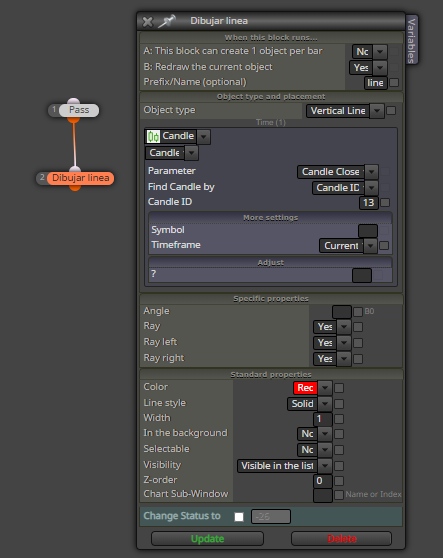
Task: Open Object type Vertical Line dropdown
Action: (x=345, y=111)
